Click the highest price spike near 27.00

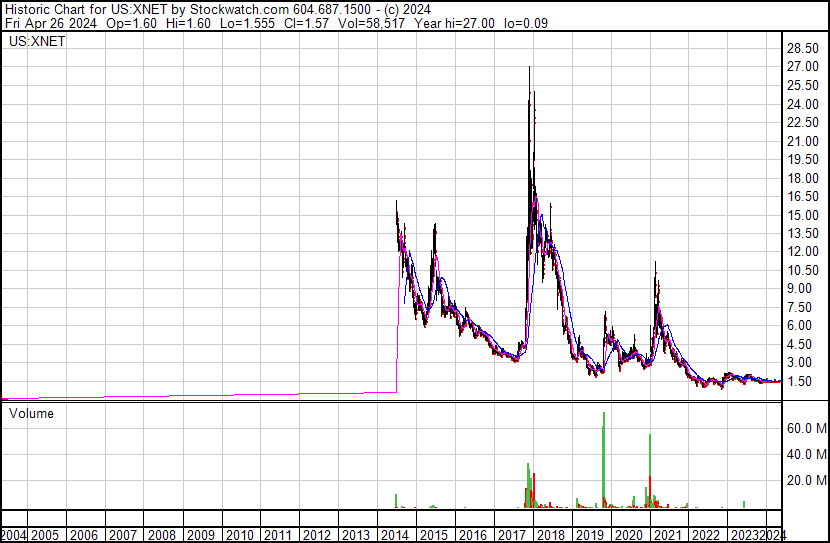529,68
